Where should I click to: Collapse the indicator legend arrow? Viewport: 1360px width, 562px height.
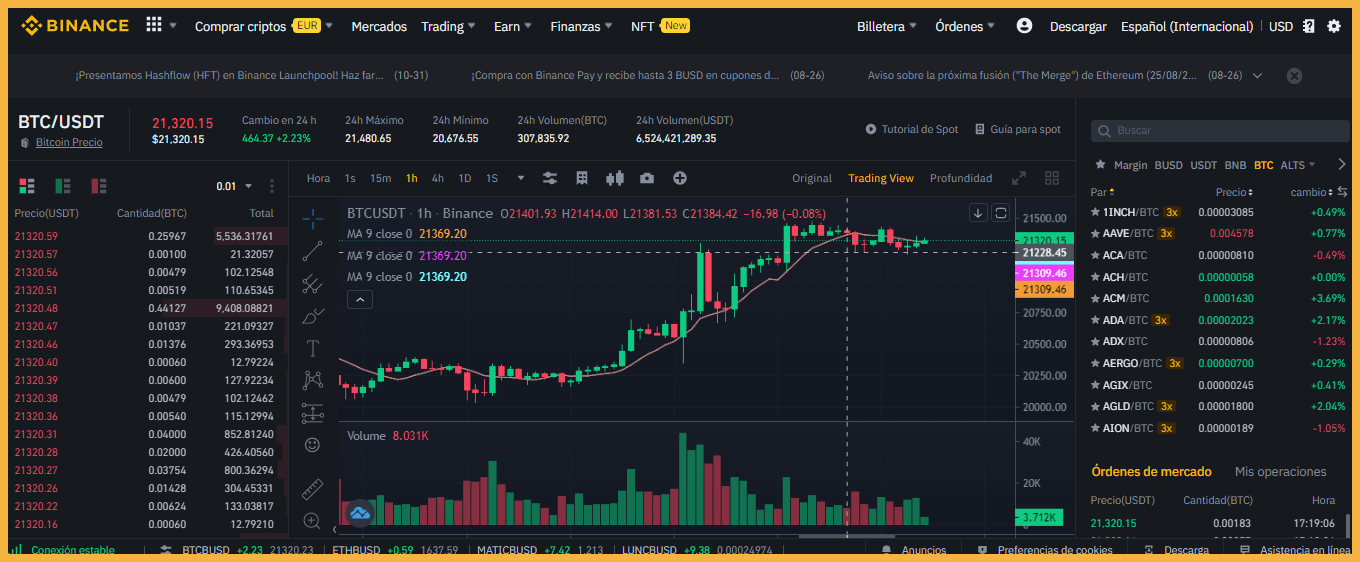[360, 299]
